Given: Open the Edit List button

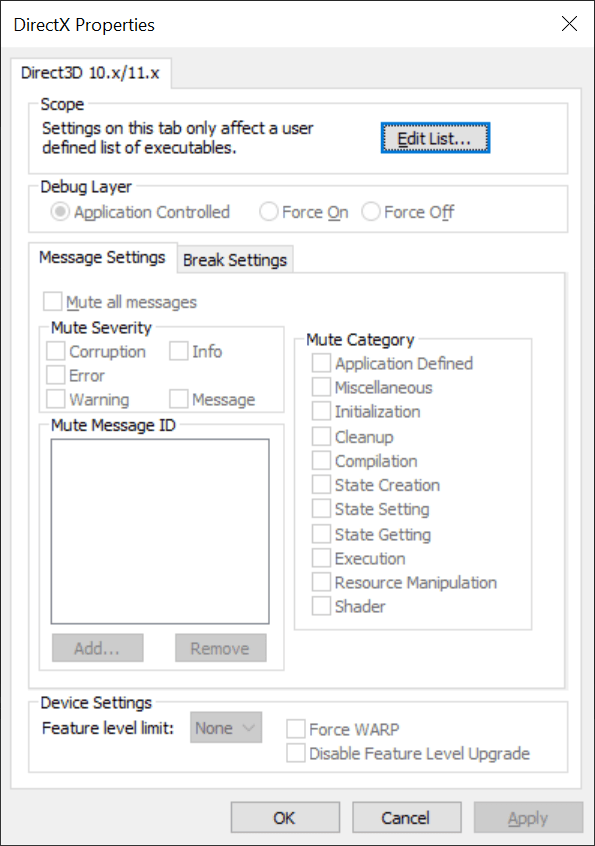Looking at the screenshot, I should tap(435, 138).
